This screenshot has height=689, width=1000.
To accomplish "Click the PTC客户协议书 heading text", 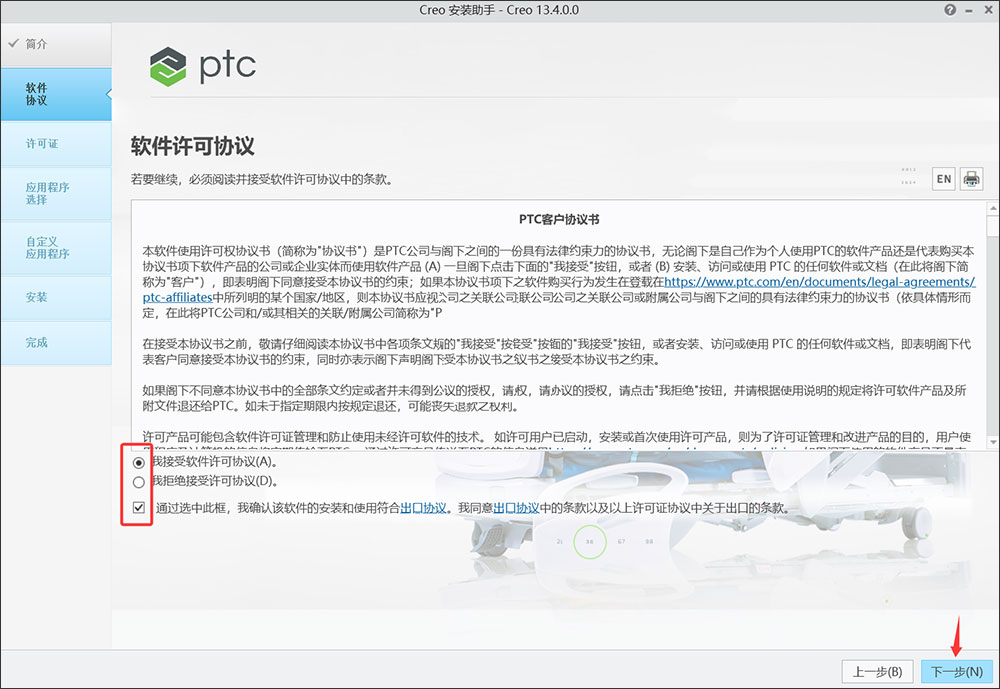I will tap(559, 219).
